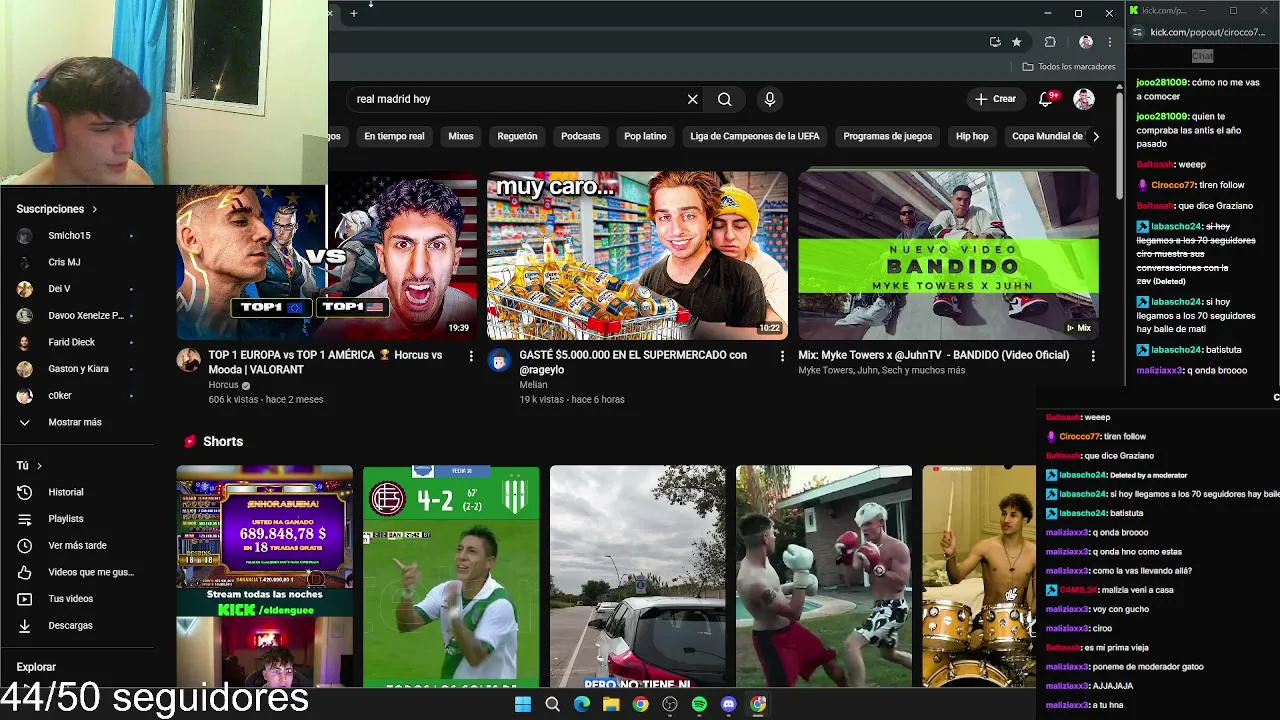The height and width of the screenshot is (720, 1280).
Task: Open the Todos los marcadores folder
Action: (1068, 67)
